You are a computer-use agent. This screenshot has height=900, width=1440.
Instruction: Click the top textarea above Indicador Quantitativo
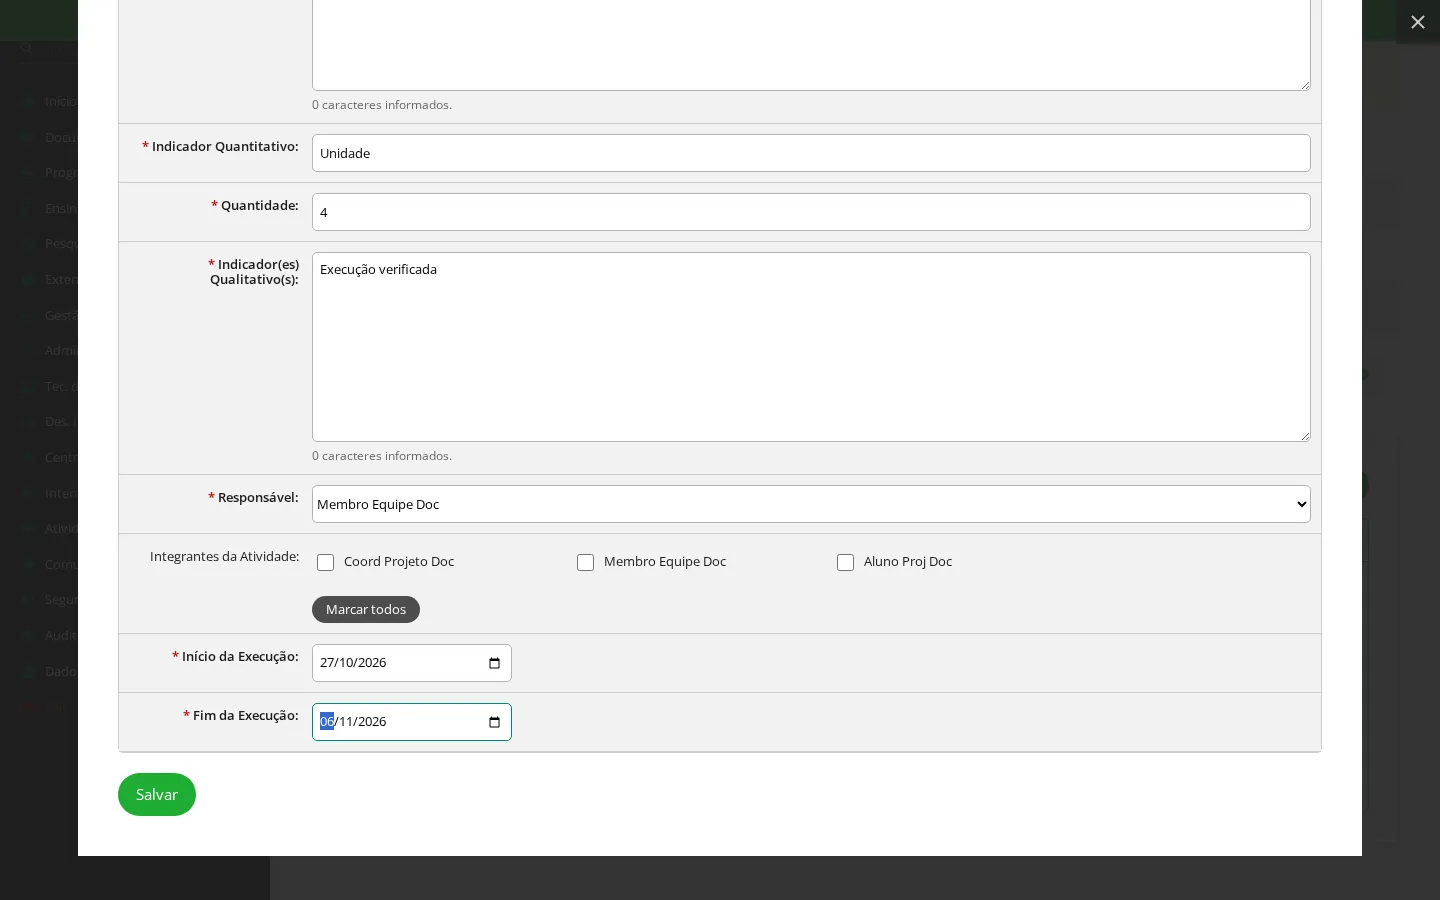811,45
